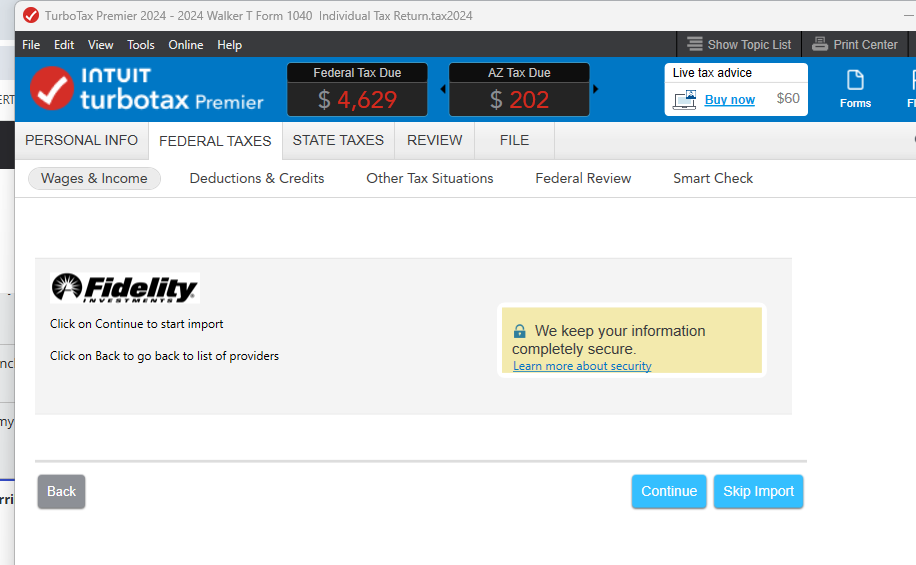Screen dimensions: 916x565
Task: Select the FEDERAL TAXES tab
Action: (216, 141)
